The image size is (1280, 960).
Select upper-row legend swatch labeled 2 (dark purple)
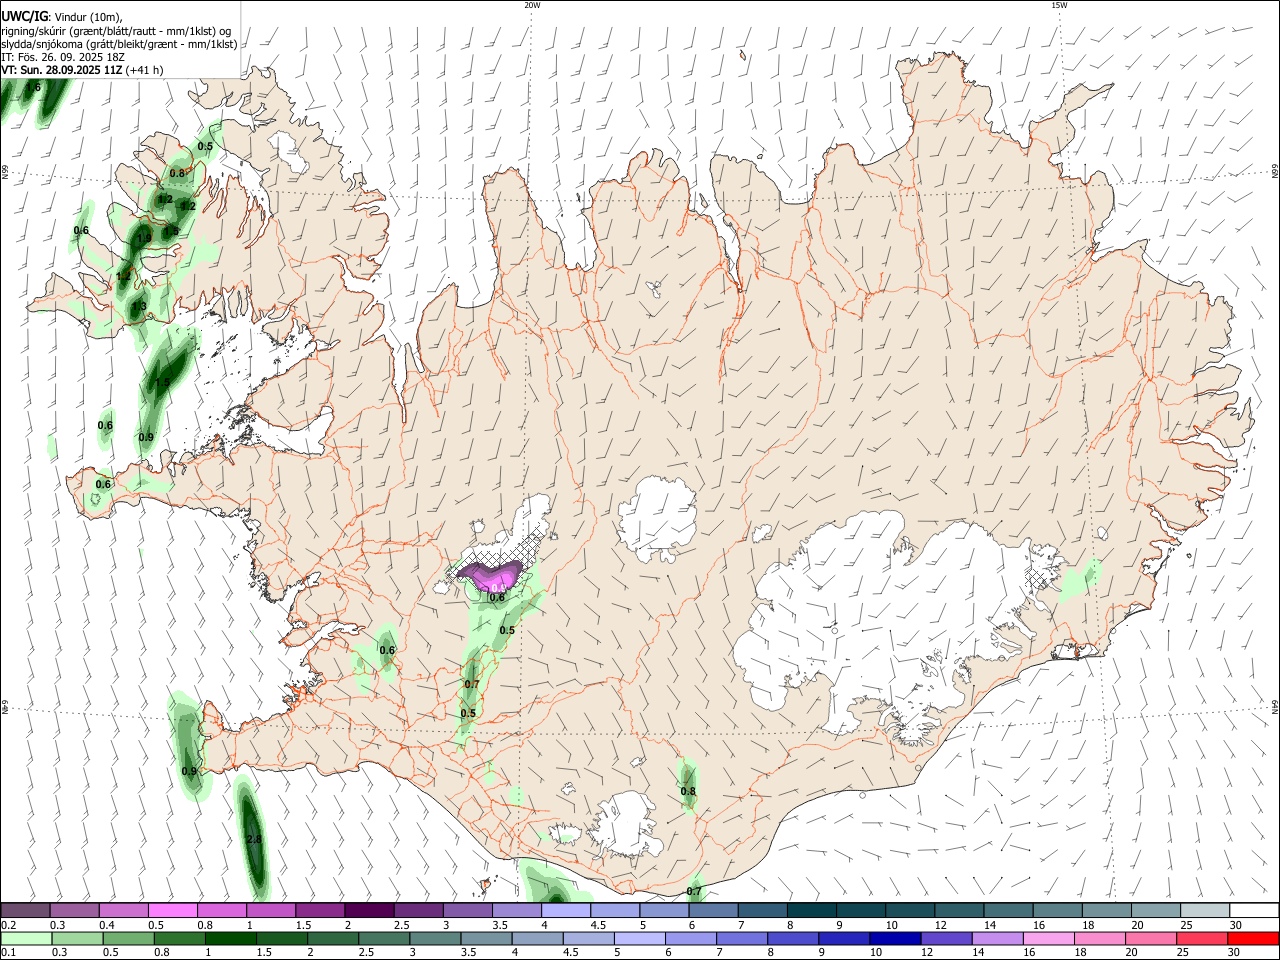click(369, 910)
